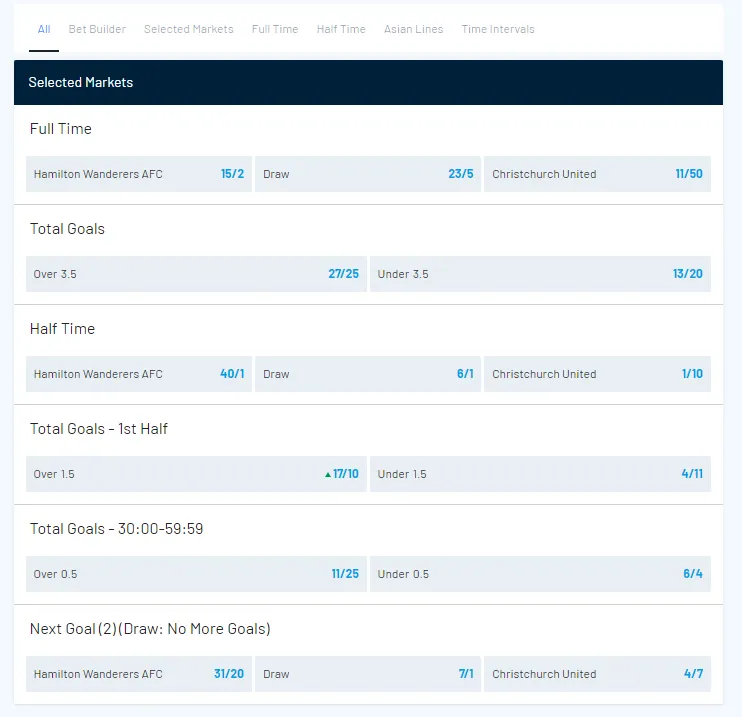Pick Hamilton Wanderers Half Time 40/1
Image resolution: width=742 pixels, height=717 pixels.
(x=139, y=374)
